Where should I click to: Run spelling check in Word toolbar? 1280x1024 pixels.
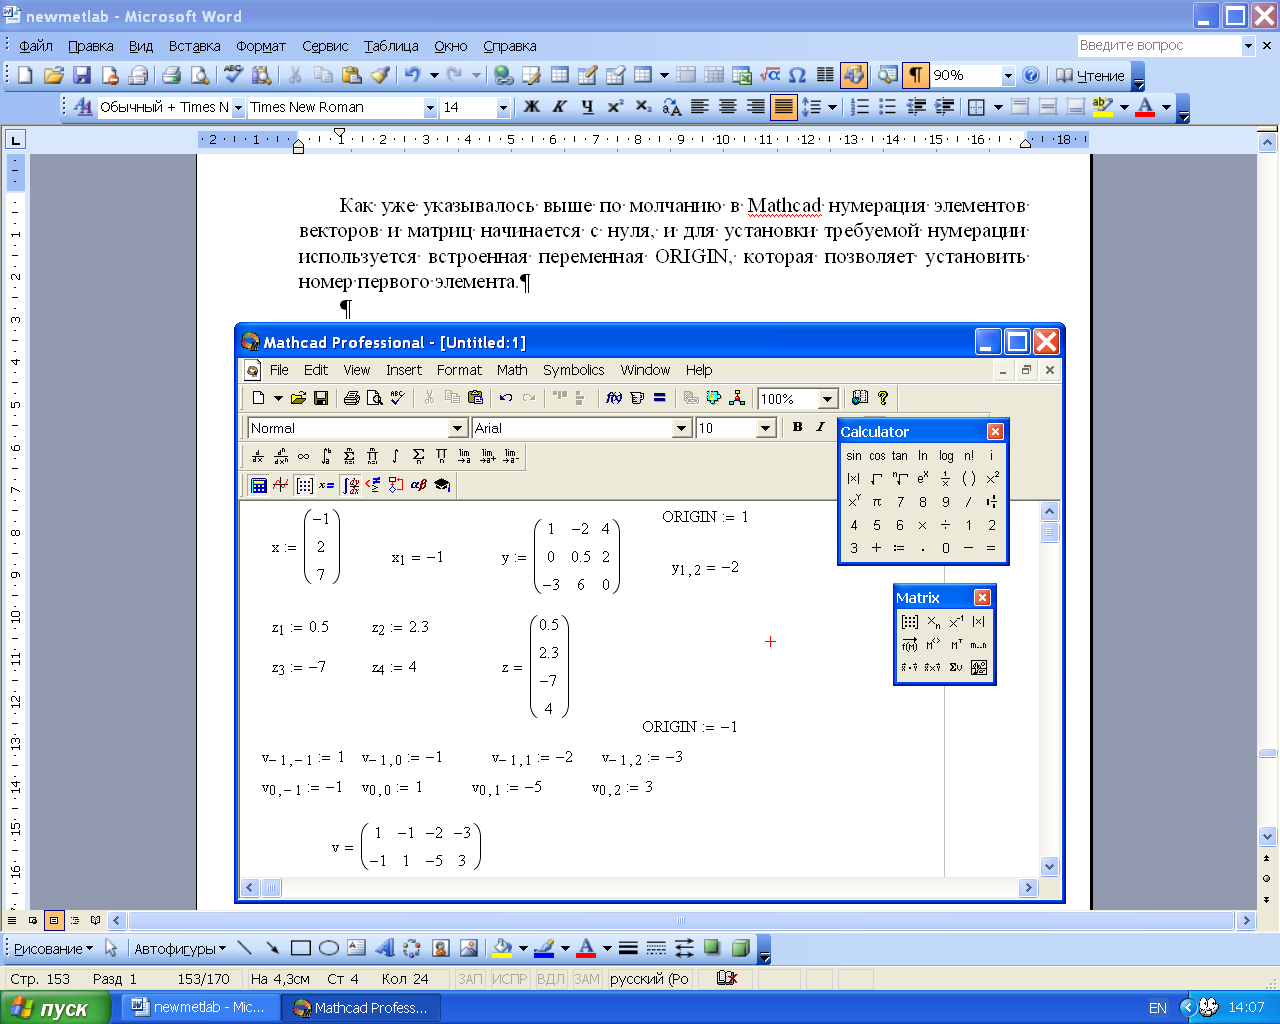[x=233, y=75]
